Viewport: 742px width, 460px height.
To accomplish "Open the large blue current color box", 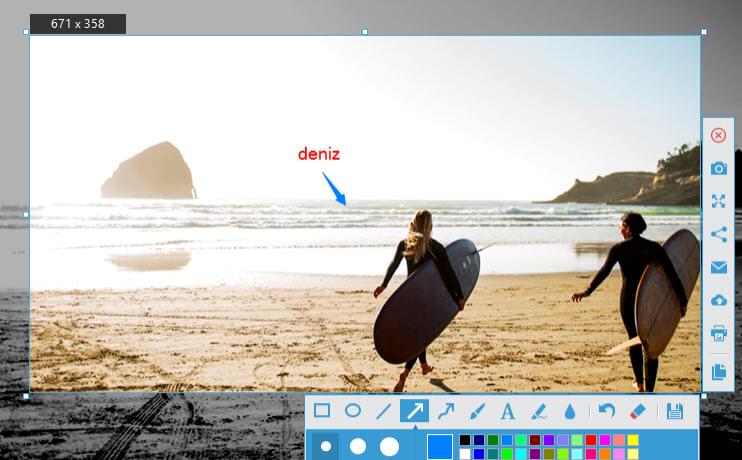I will 440,446.
